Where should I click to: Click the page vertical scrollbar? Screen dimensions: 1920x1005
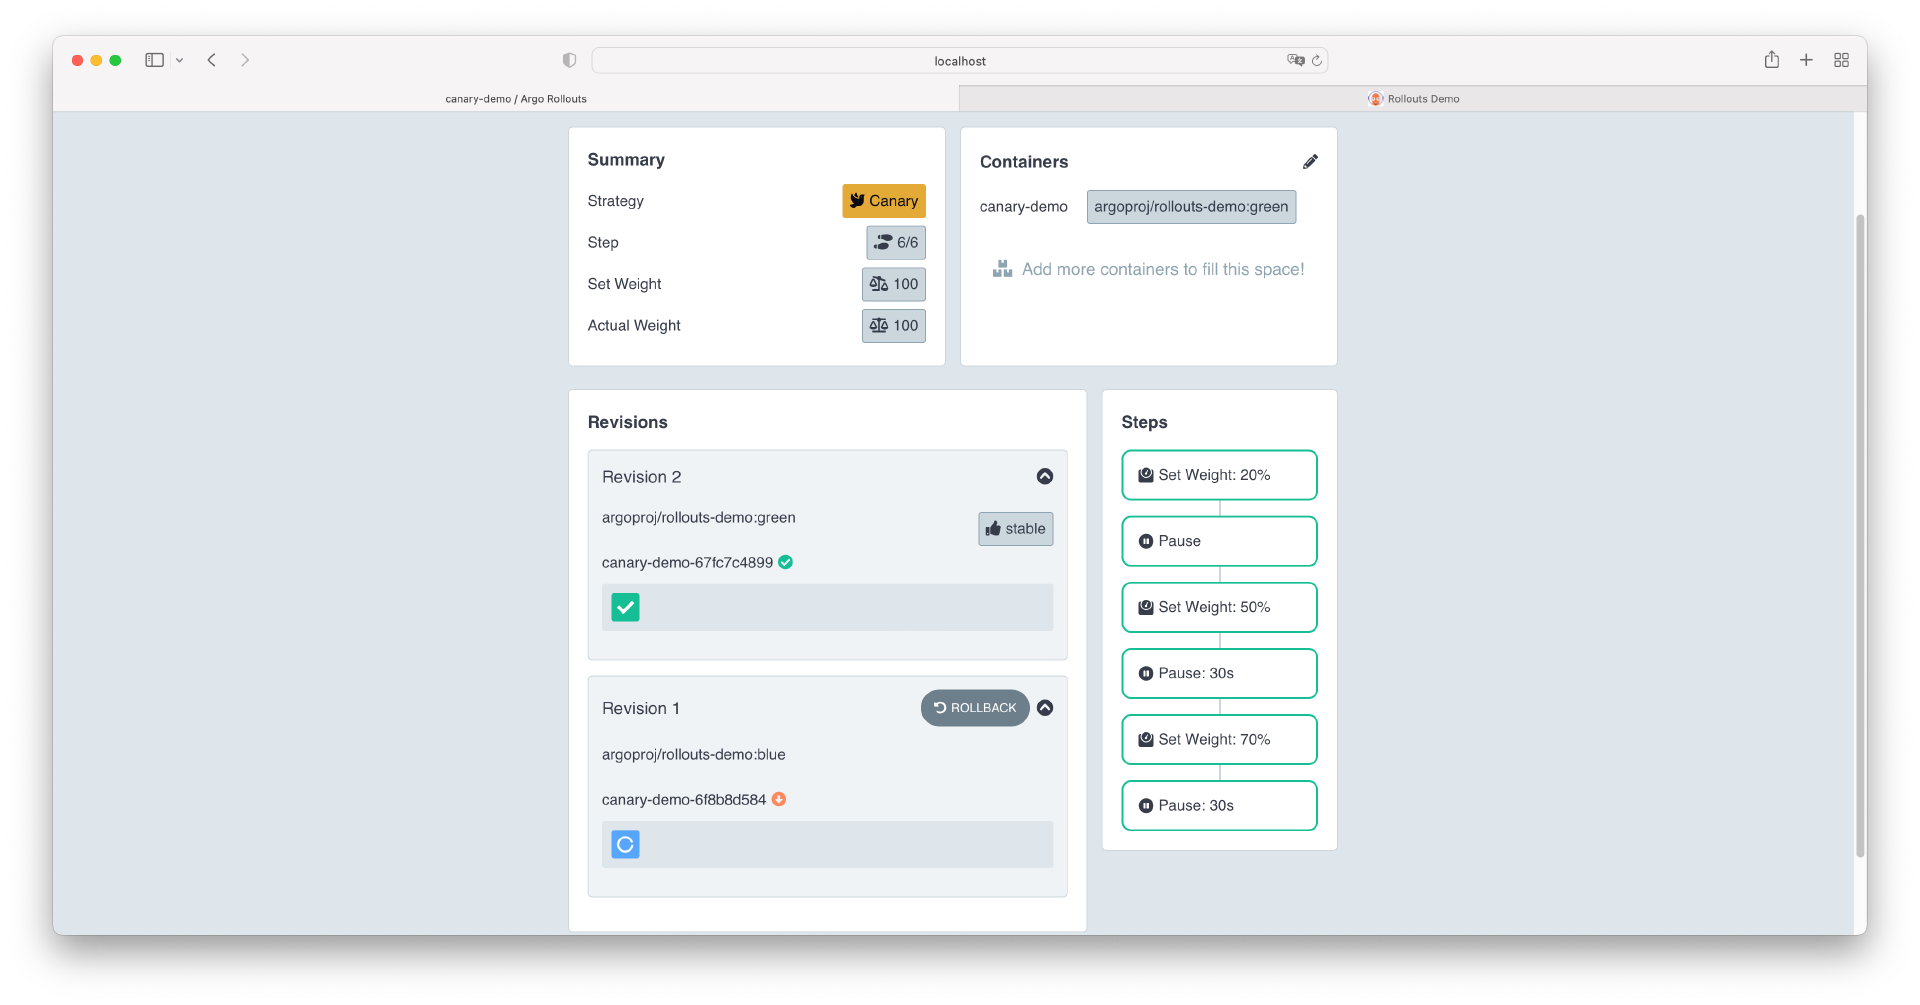point(1860,535)
